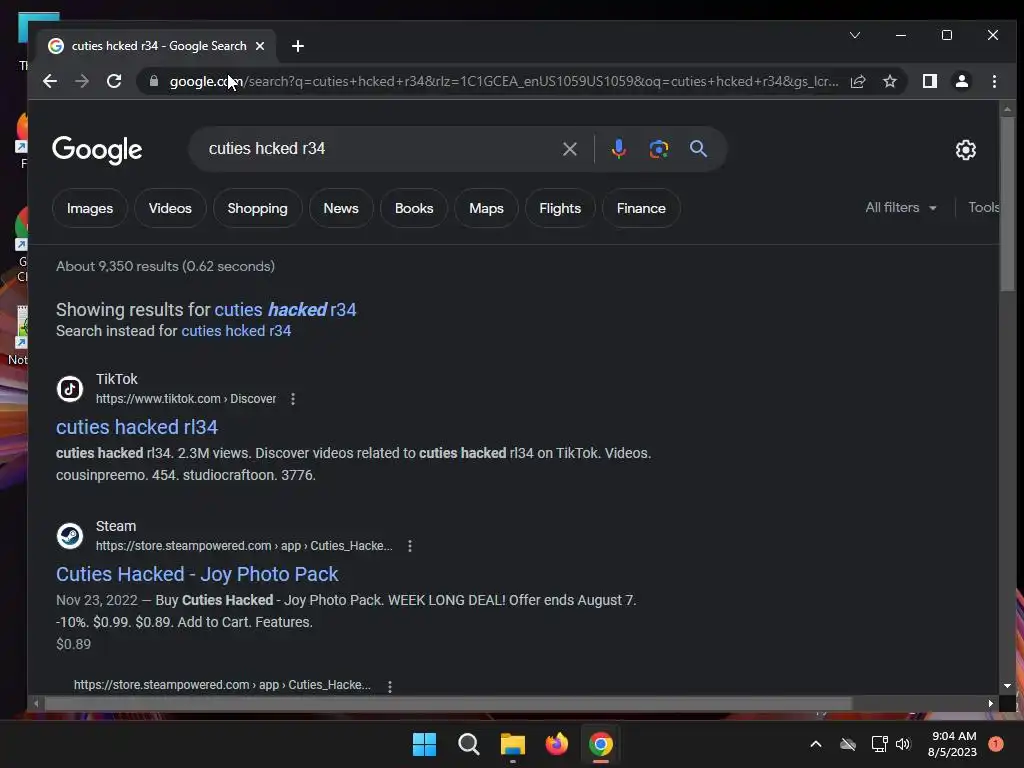
Task: Reload the current page
Action: [x=114, y=81]
